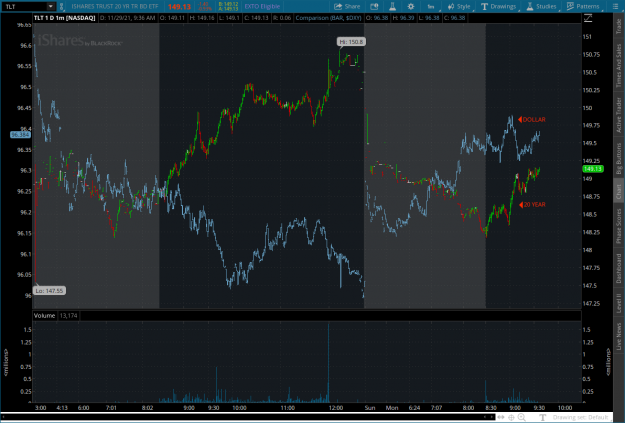Click the Hi: 150.8 price bubble
Screen dimensions: 625x423
tap(351, 42)
